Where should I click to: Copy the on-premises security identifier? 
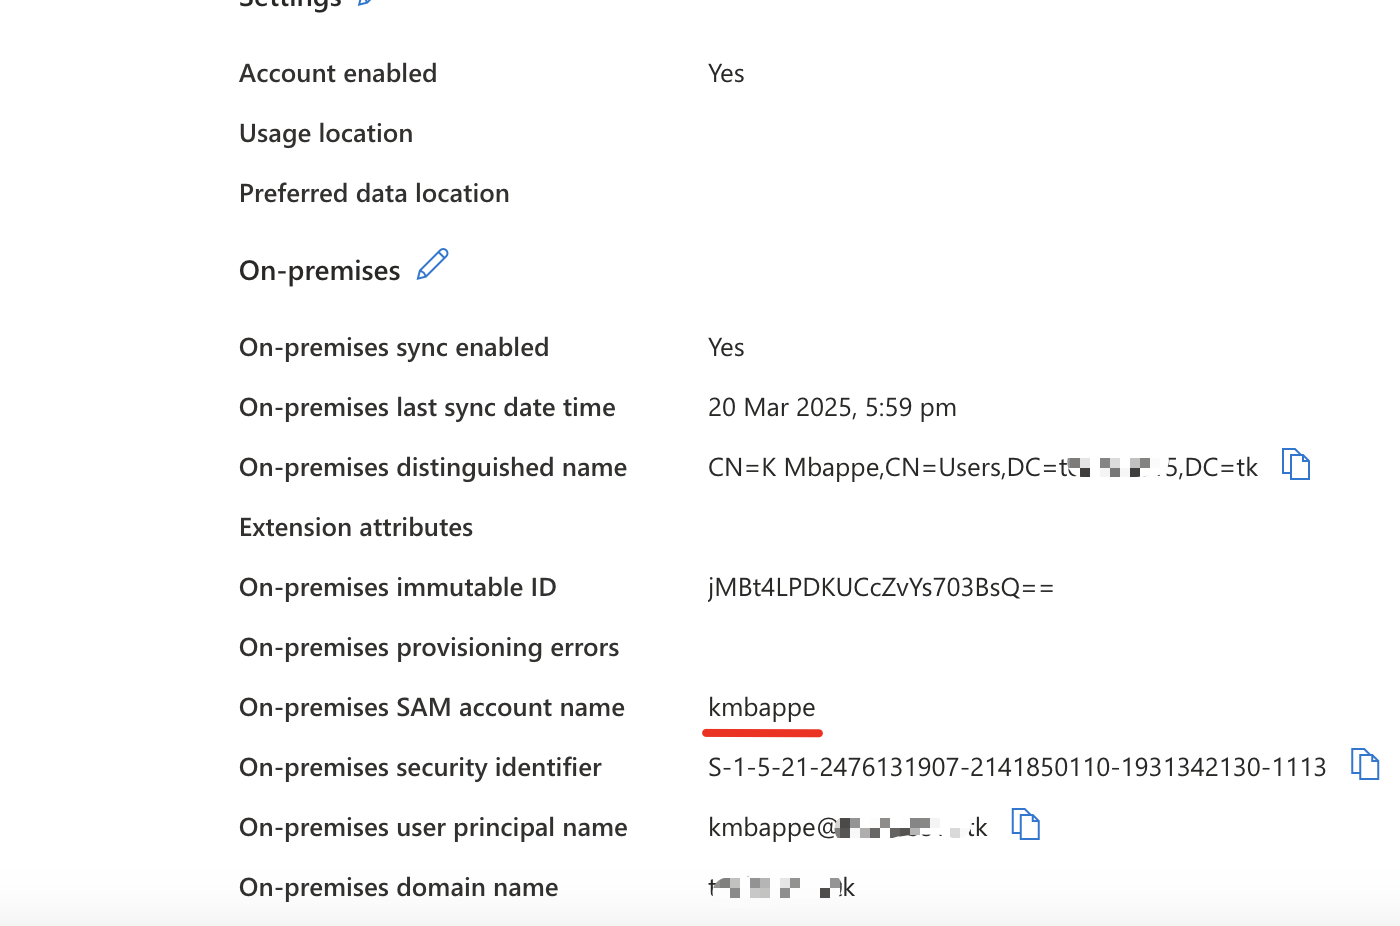(1365, 764)
